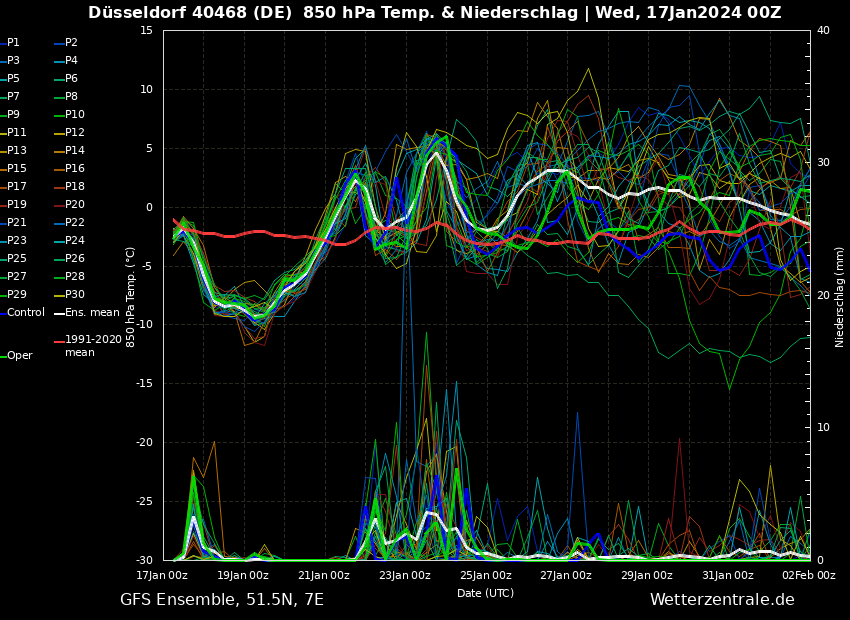
Task: Click the Date (UTC) x-axis label
Action: [485, 593]
